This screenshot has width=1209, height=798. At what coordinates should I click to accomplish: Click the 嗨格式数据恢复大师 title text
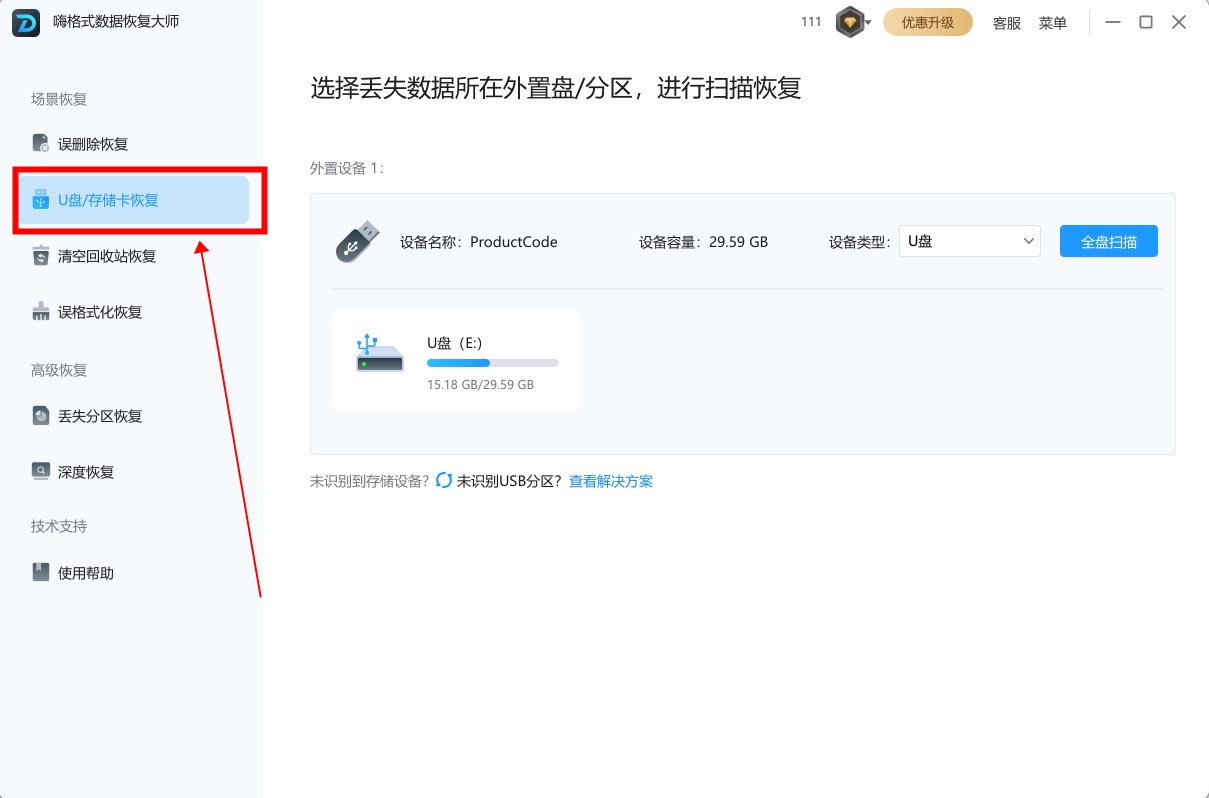[116, 21]
